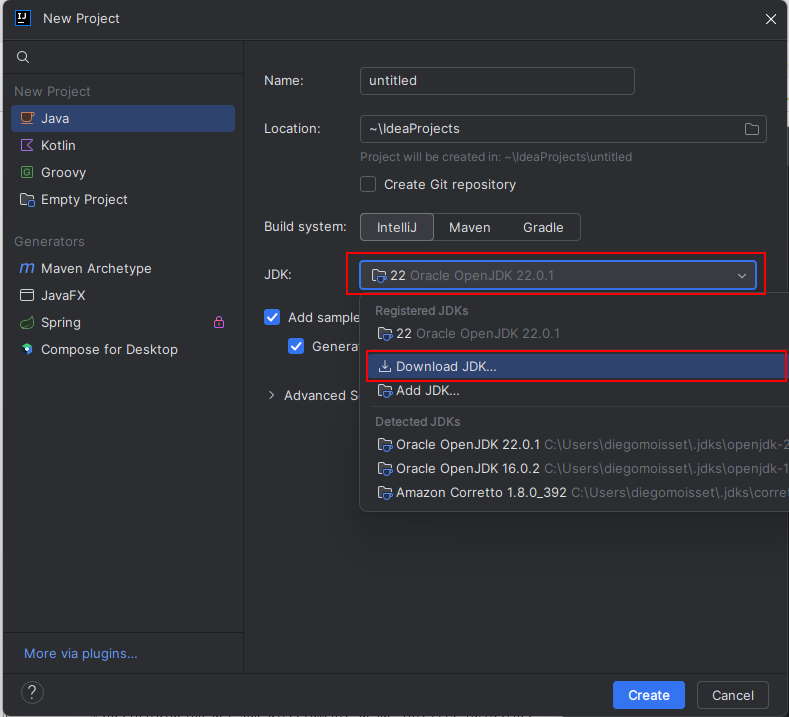The width and height of the screenshot is (789, 717).
Task: Browse location with folder icon
Action: [x=752, y=129]
